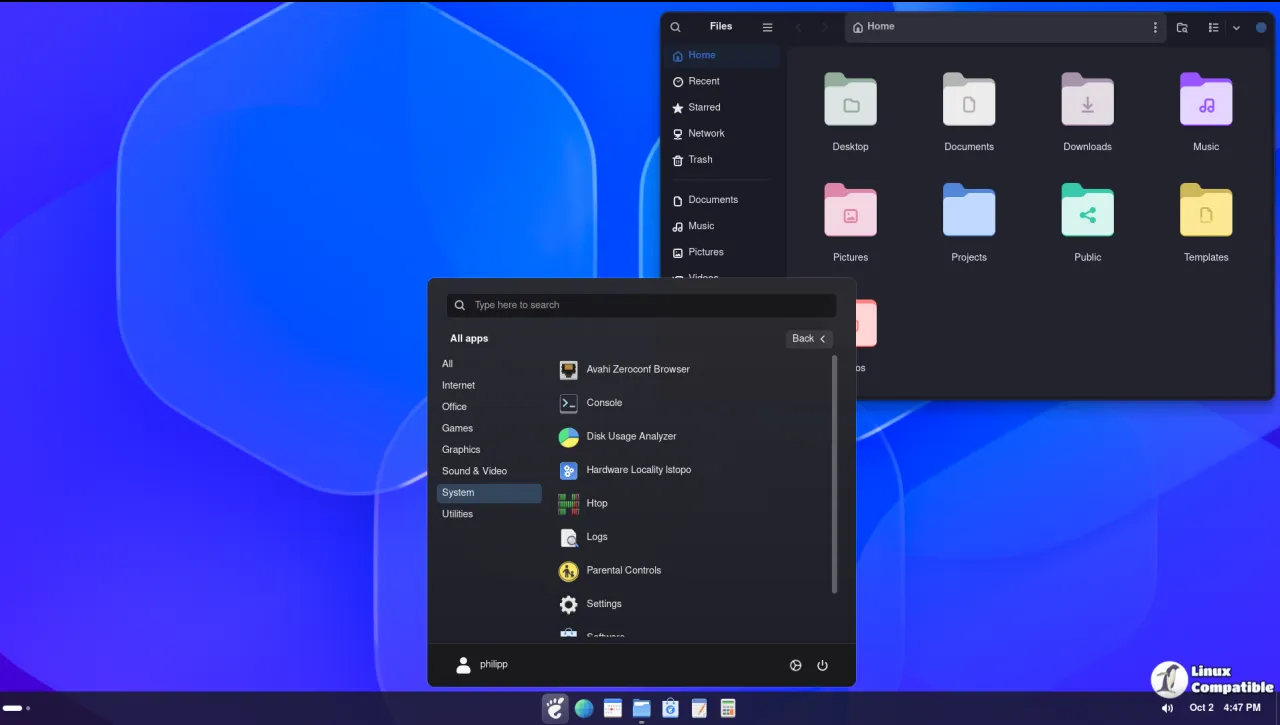Select the Games category
The width and height of the screenshot is (1280, 725).
489,428
